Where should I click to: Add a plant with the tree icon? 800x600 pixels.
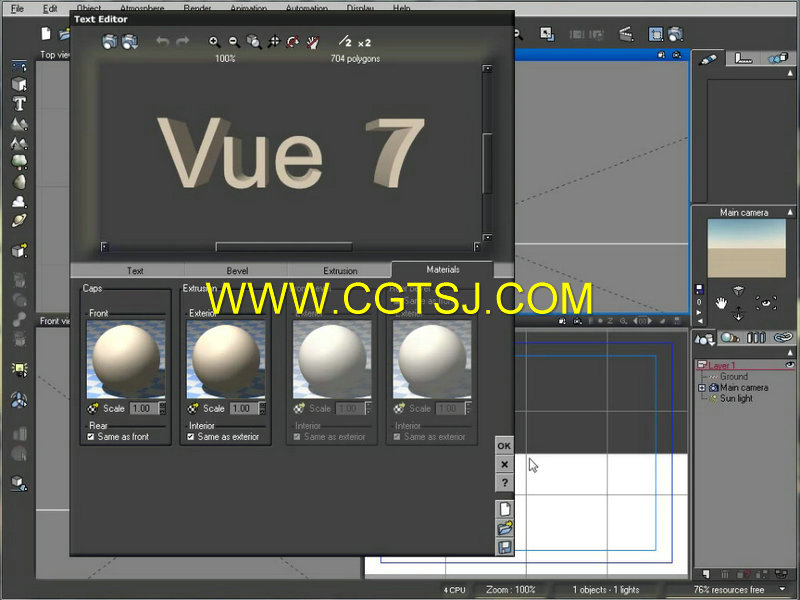click(19, 162)
